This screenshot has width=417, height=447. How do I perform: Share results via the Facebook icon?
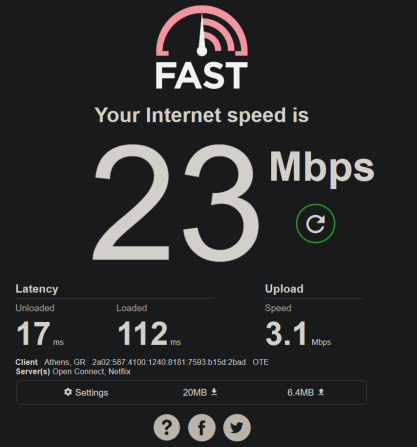click(202, 427)
